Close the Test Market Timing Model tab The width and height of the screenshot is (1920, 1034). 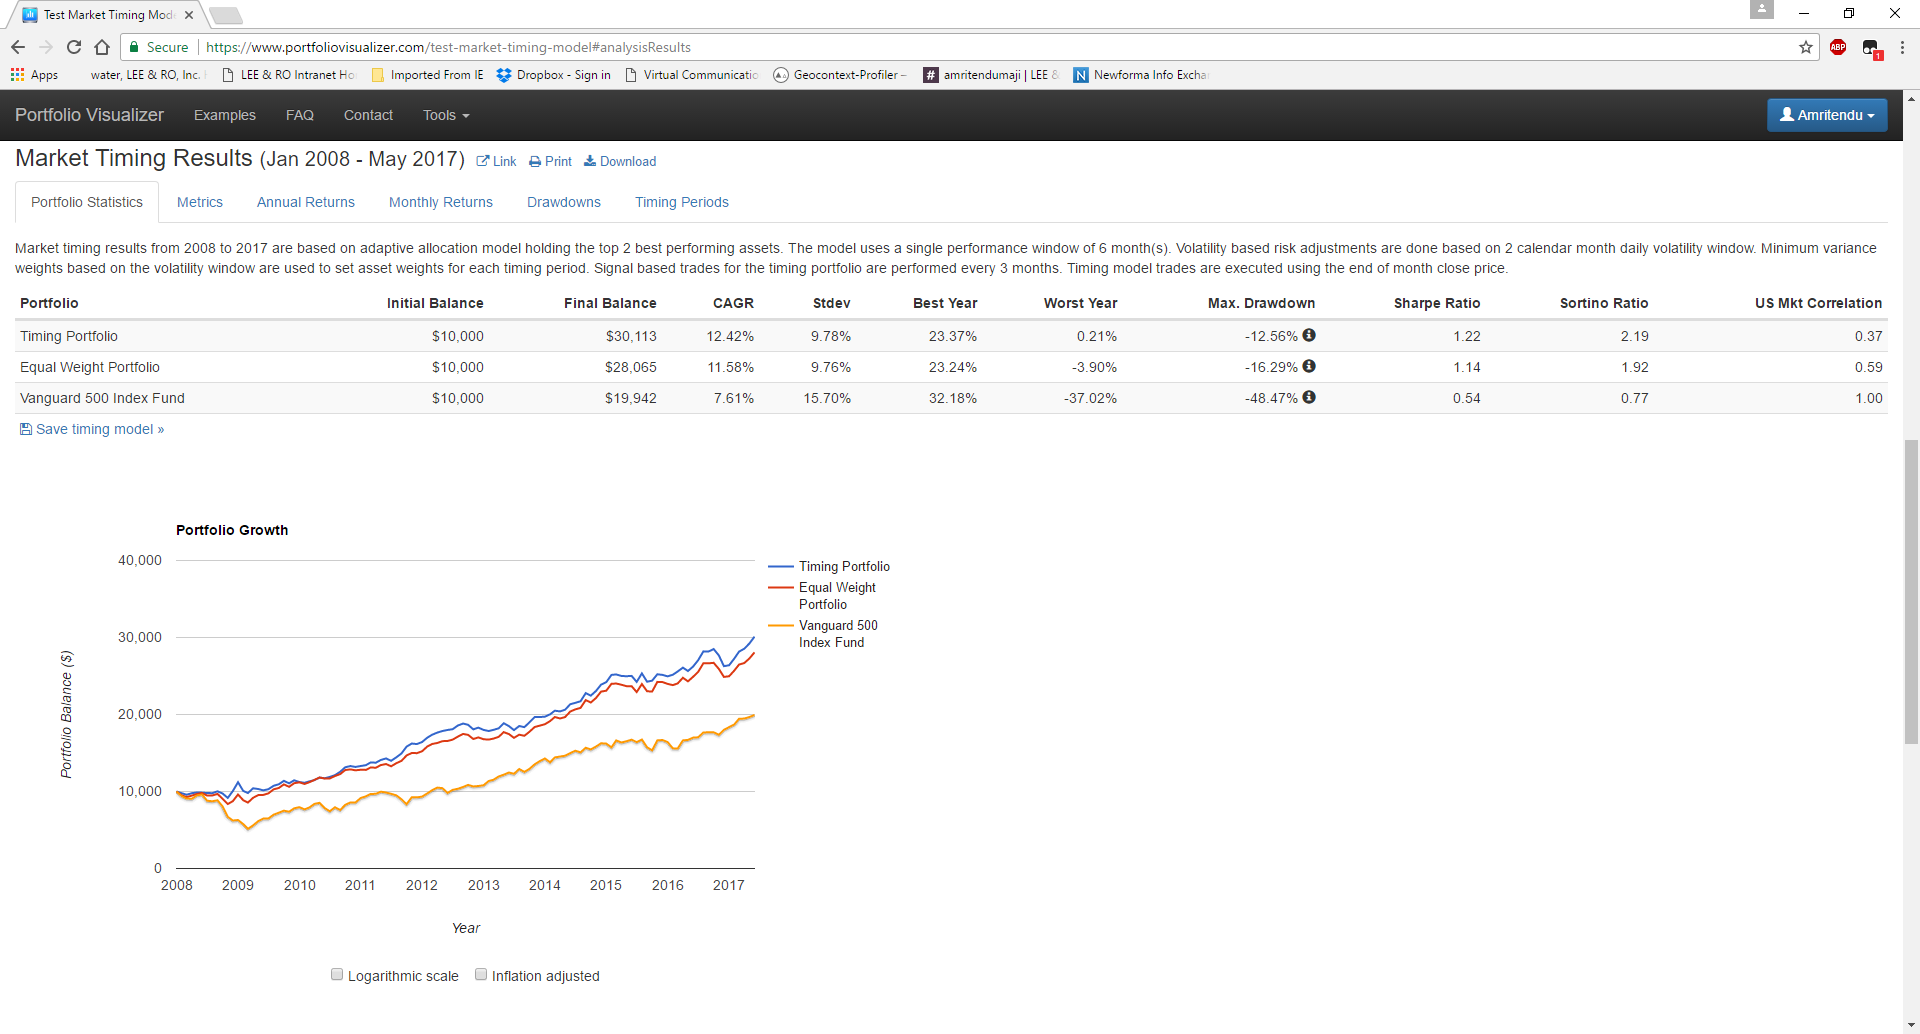point(189,15)
